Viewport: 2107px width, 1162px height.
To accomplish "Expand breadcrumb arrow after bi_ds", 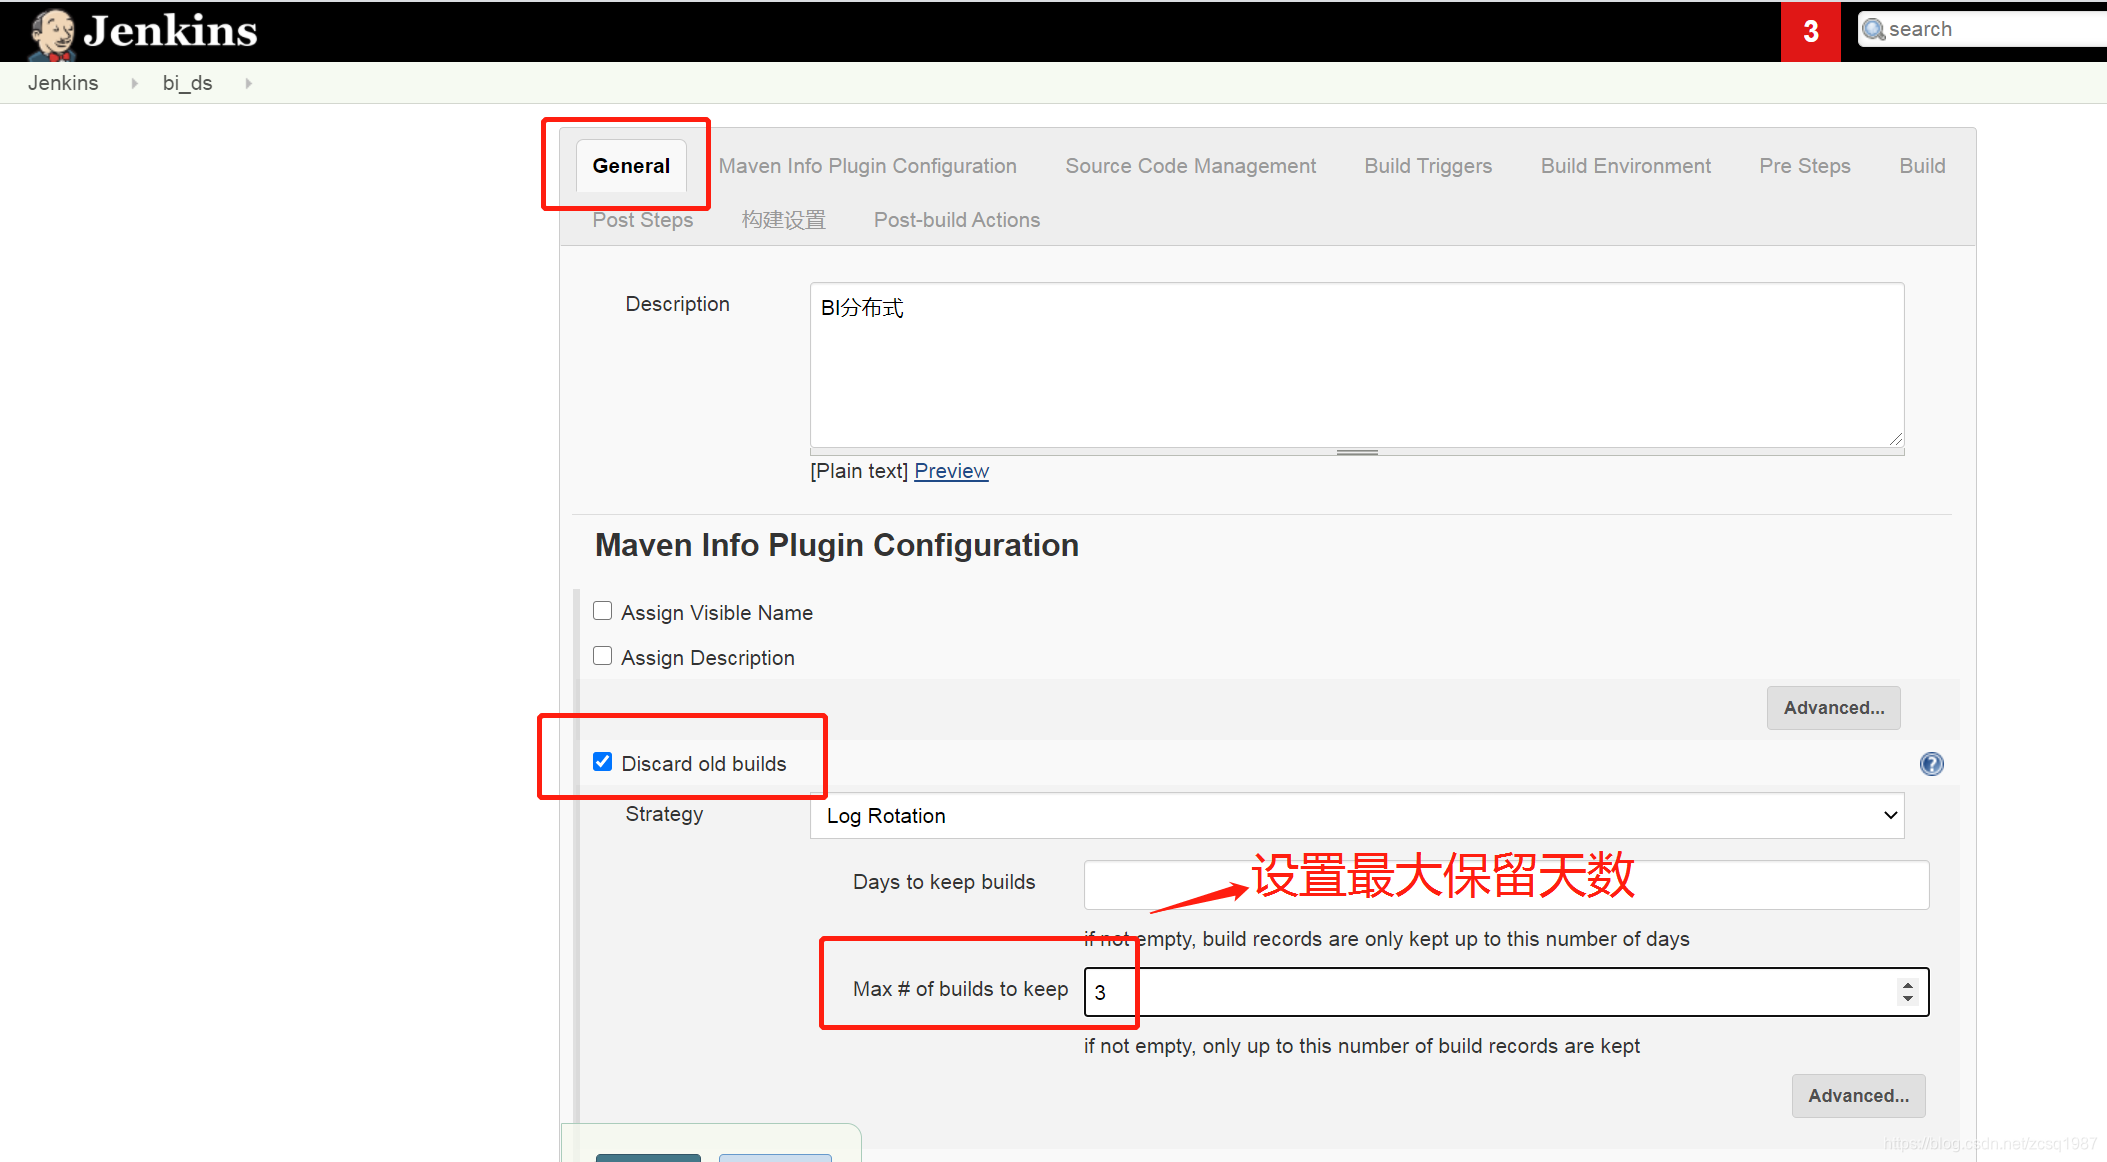I will 248,84.
